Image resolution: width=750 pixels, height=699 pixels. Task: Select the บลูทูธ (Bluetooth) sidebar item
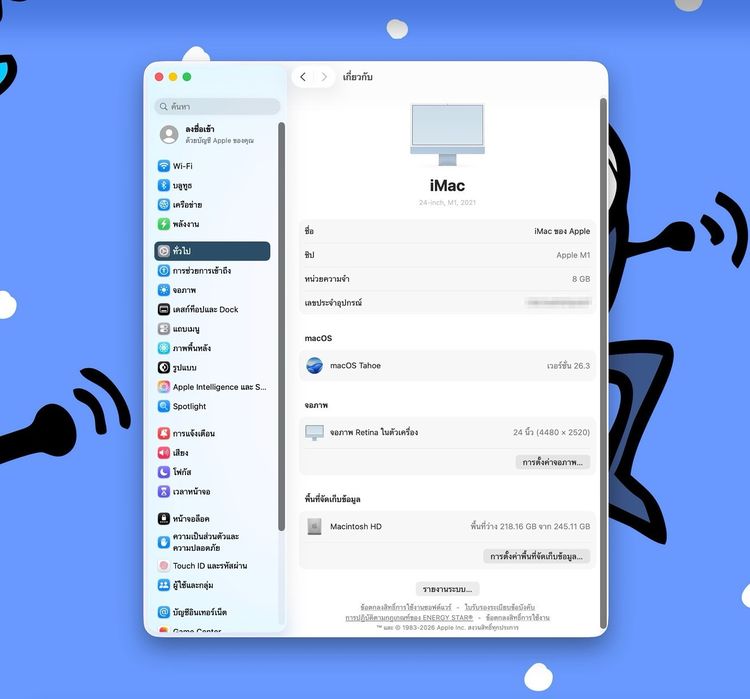point(181,185)
